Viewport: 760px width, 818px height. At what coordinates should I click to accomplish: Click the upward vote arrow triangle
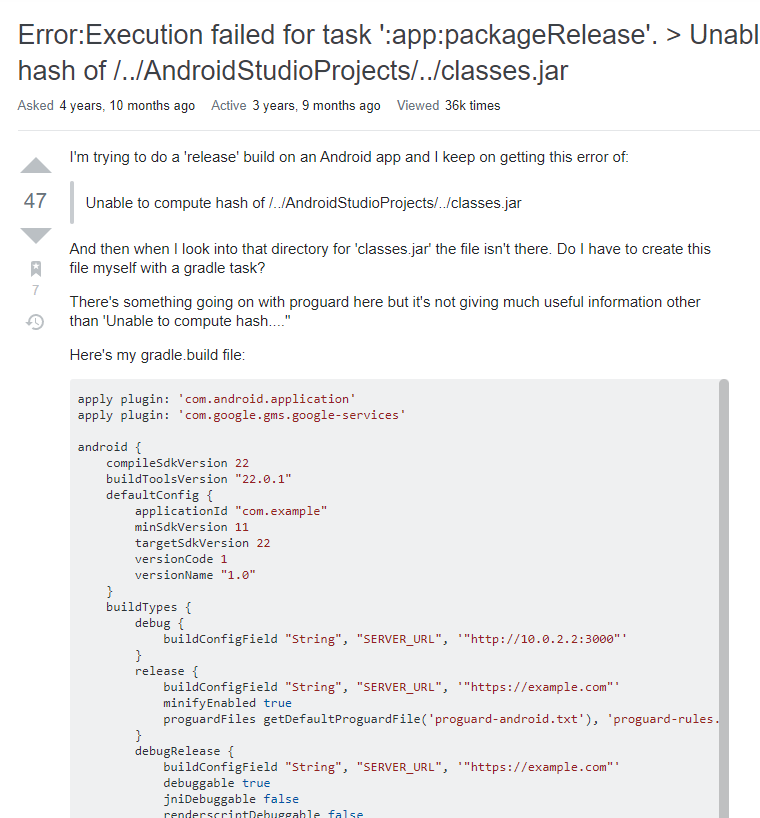(x=35, y=166)
